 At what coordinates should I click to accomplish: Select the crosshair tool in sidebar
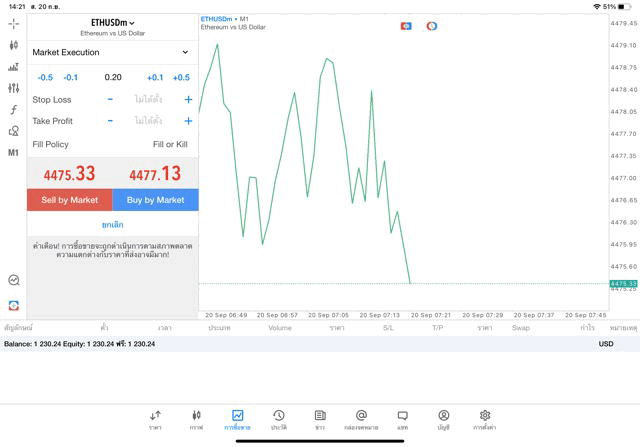(x=13, y=23)
